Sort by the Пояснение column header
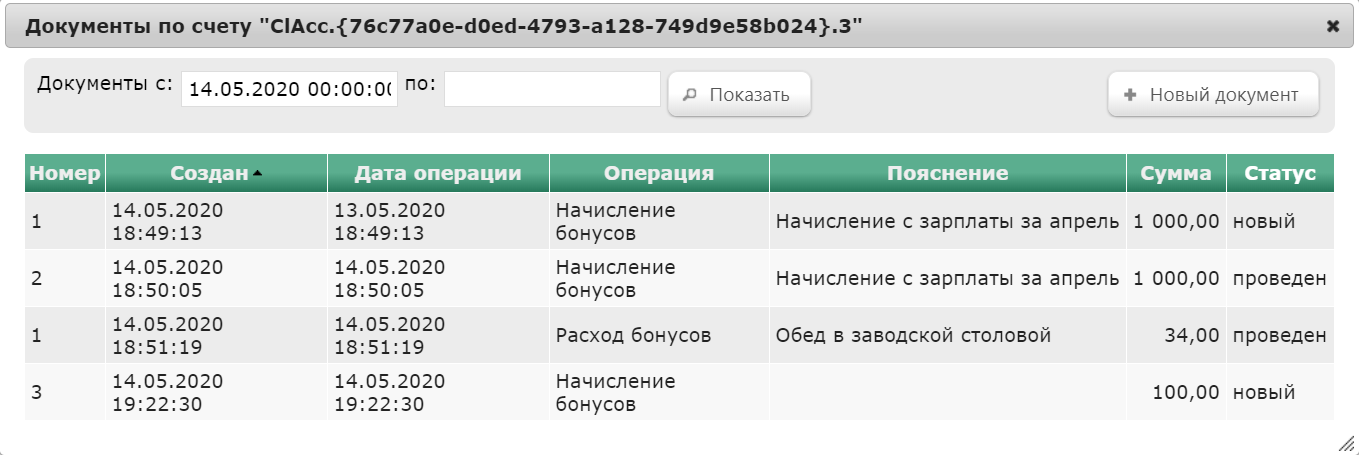The width and height of the screenshot is (1359, 455). click(948, 173)
